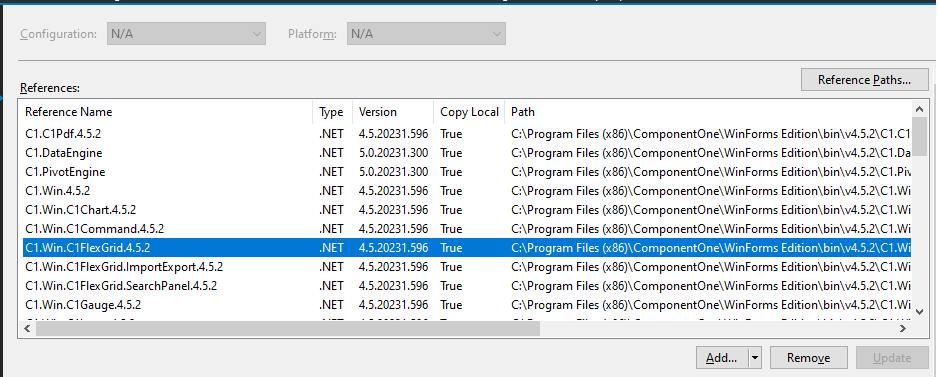Click the .NET type cell of C1.Win.C1FlexGrid.SearchPanel.4.5.2
The width and height of the screenshot is (938, 377).
click(331, 286)
